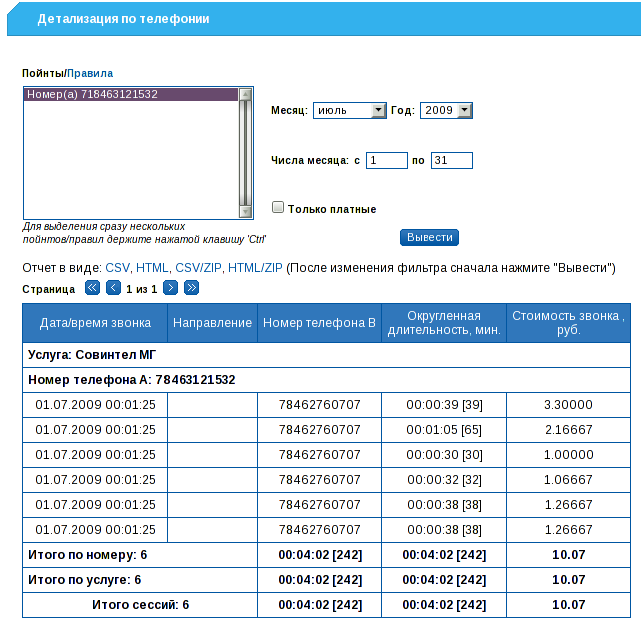The height and width of the screenshot is (622, 641).
Task: Download the report as CSV/ZIP
Action: point(198,268)
